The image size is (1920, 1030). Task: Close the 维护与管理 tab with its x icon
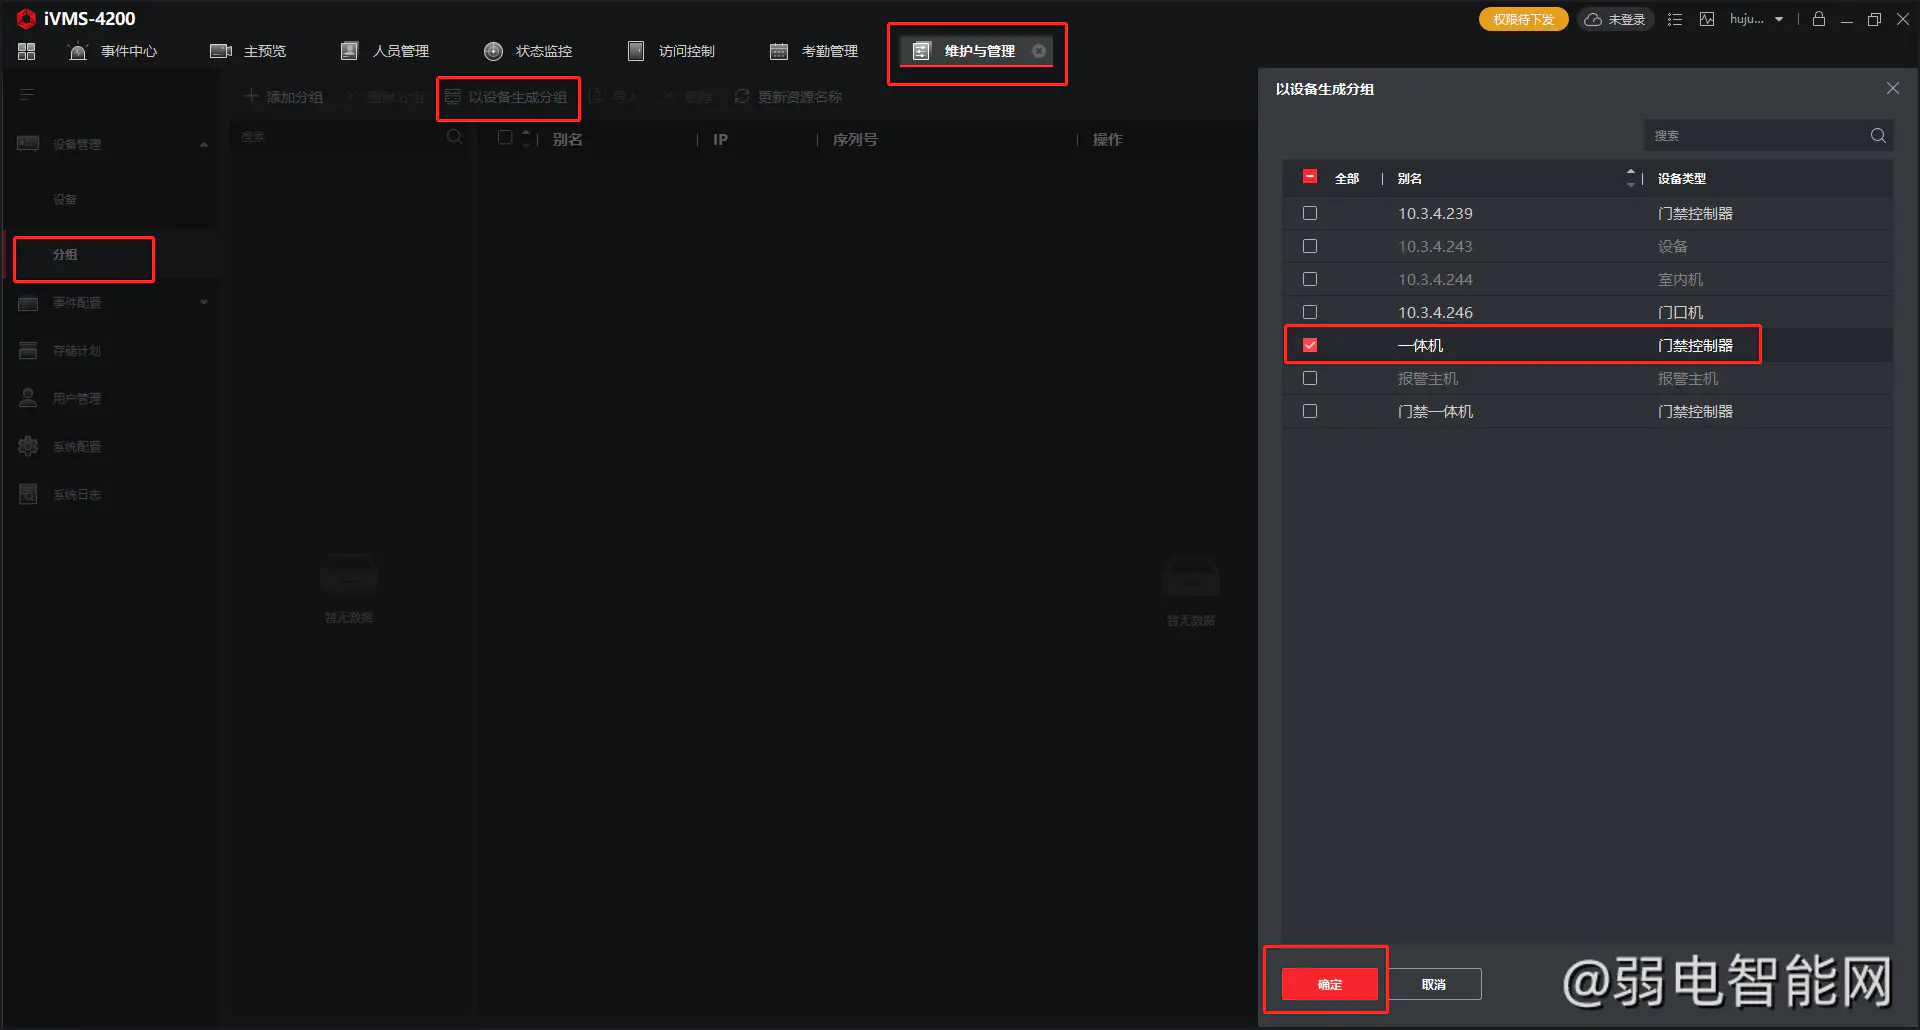point(1039,51)
